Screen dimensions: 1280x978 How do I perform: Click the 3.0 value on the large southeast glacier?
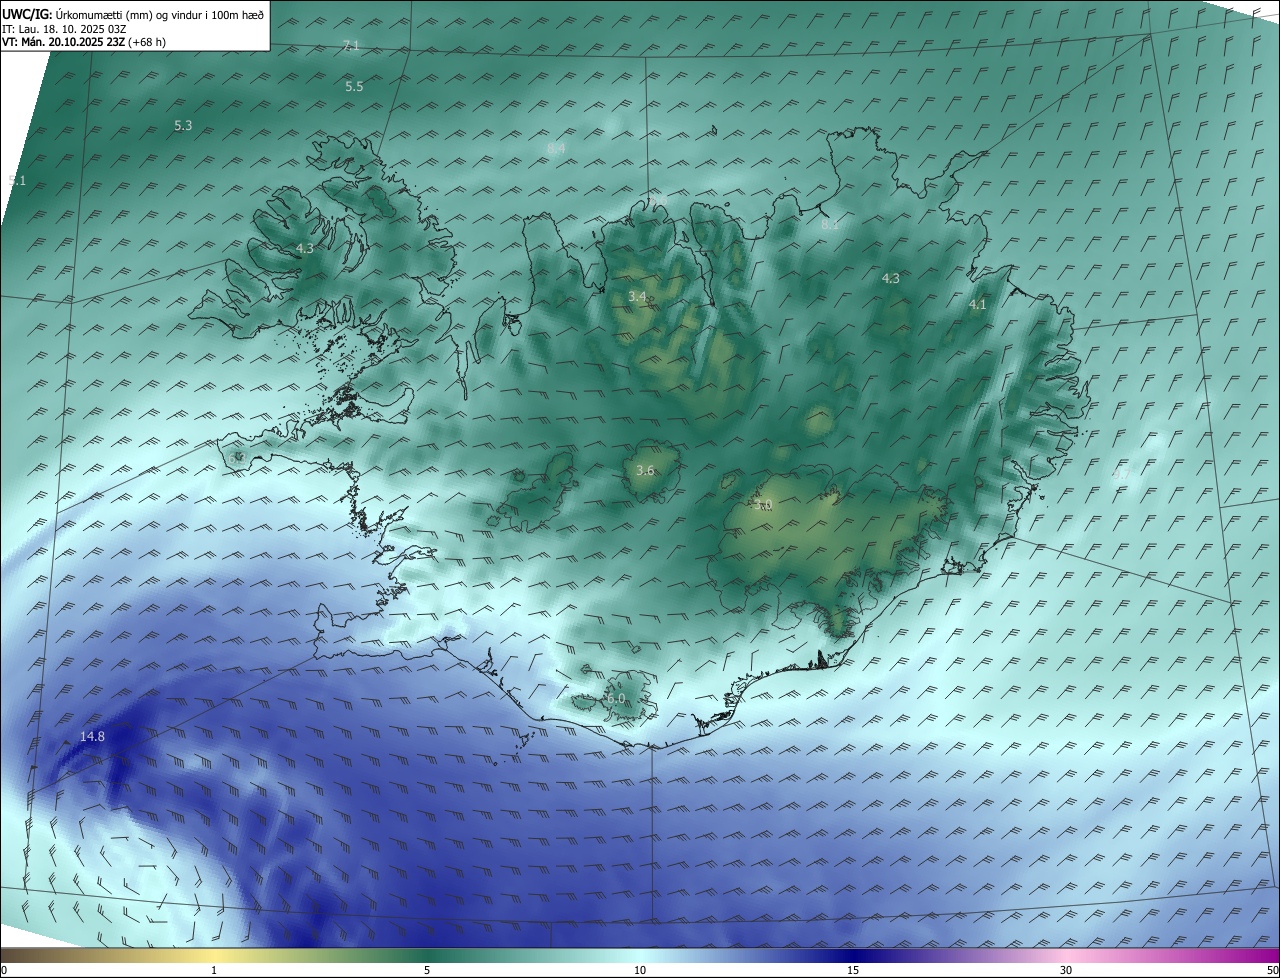click(765, 506)
